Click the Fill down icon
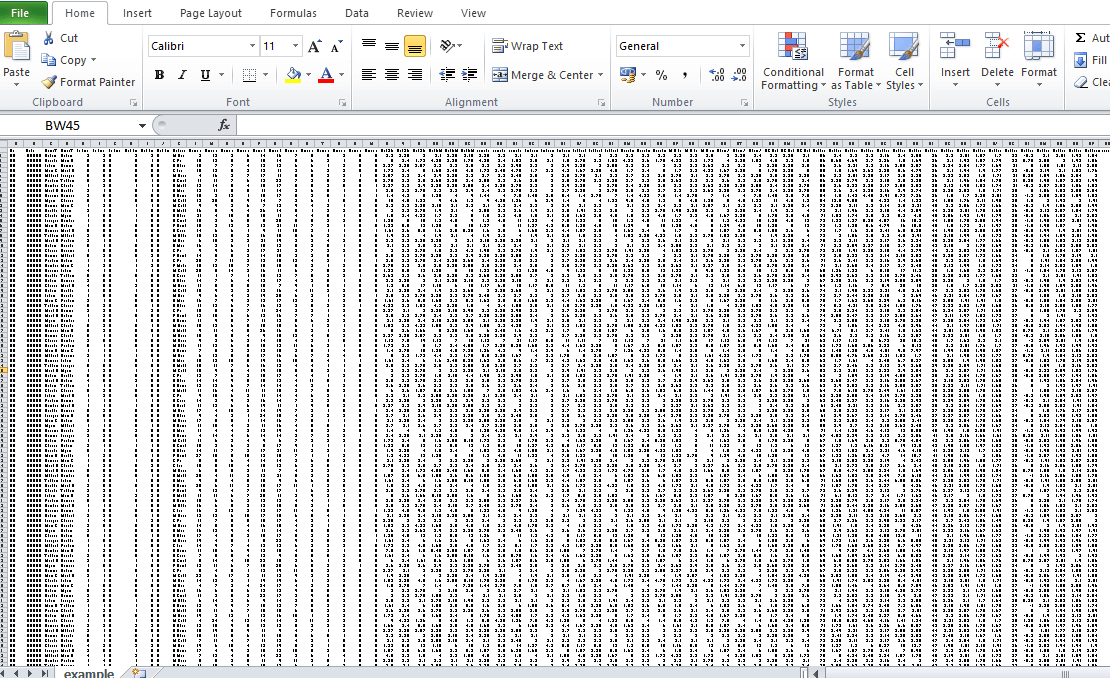The width and height of the screenshot is (1110, 678). [1080, 60]
